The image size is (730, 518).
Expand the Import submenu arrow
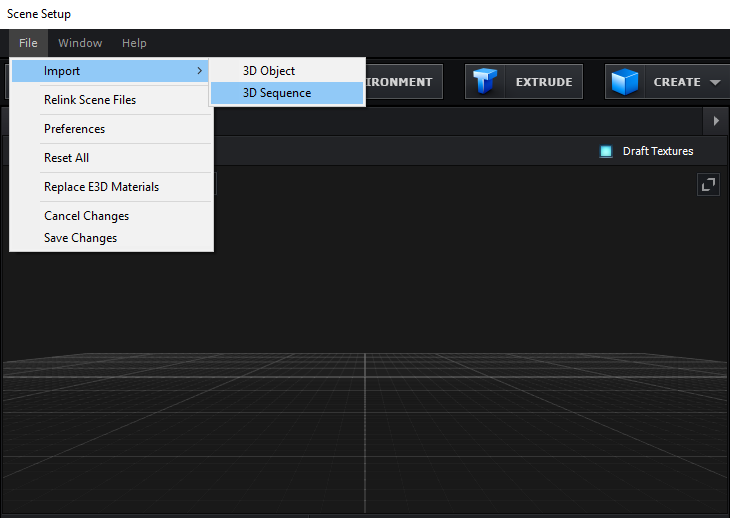(x=200, y=71)
